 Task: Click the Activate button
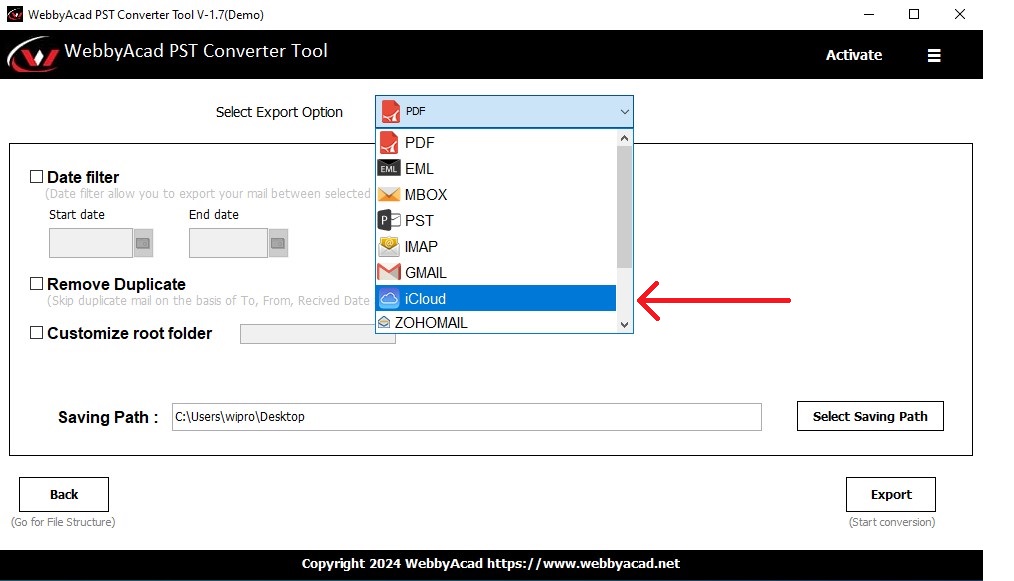(x=854, y=55)
